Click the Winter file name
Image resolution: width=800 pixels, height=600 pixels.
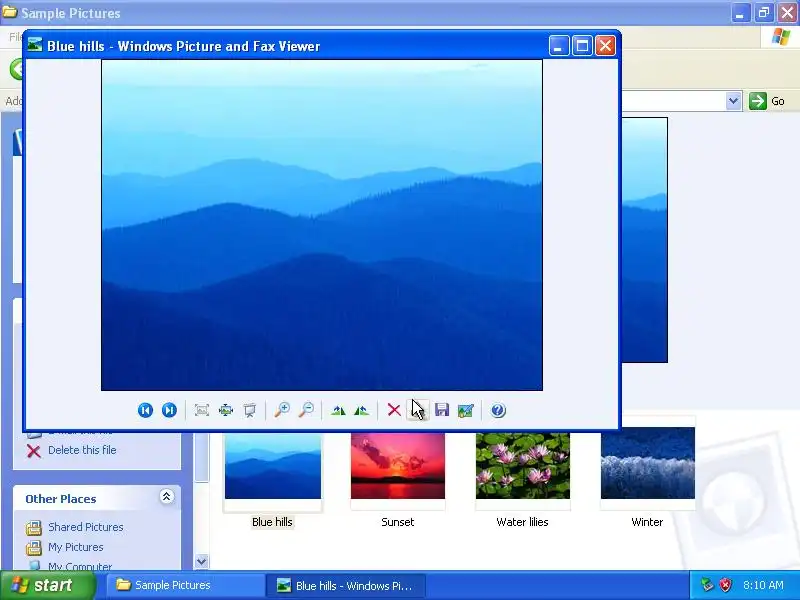point(647,522)
